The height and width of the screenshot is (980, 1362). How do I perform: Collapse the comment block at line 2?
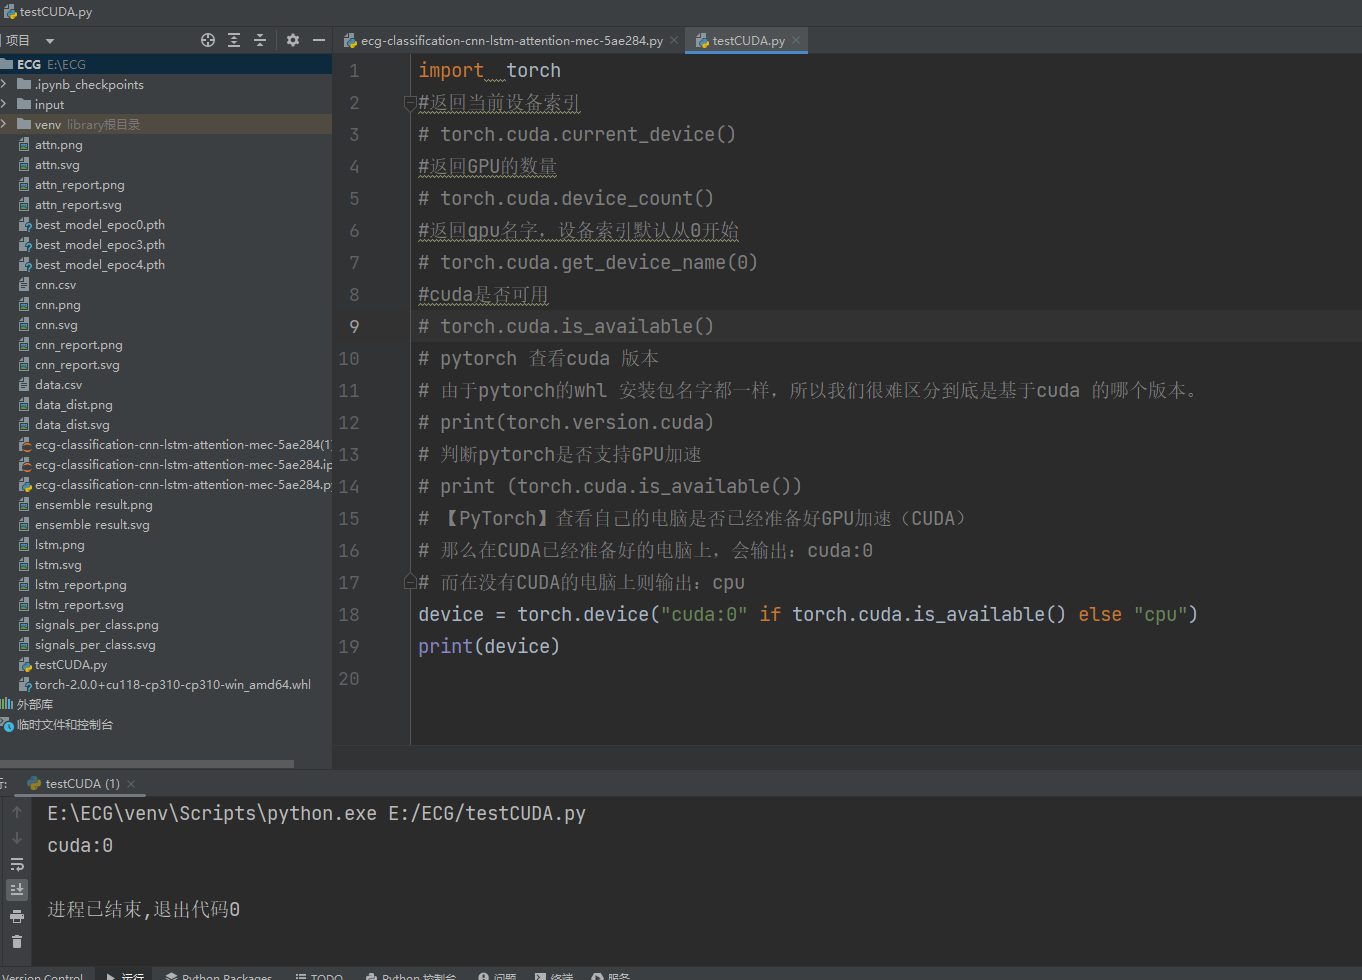click(x=410, y=102)
